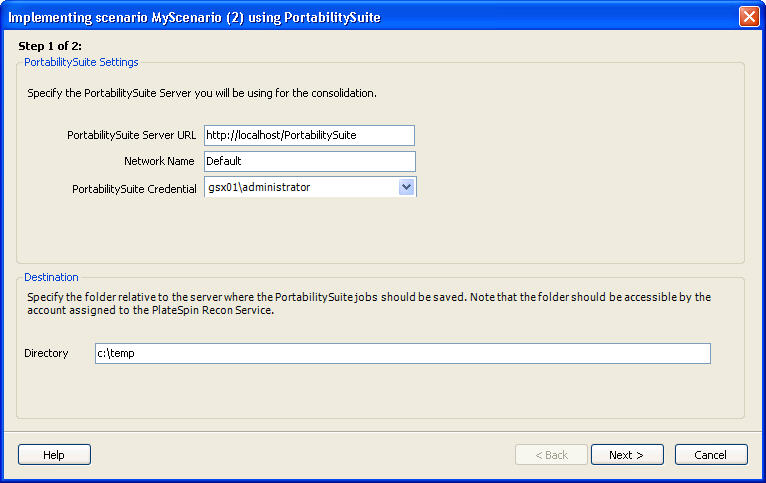Close the Implementing scenario dialog window
This screenshot has width=766, height=483.
tap(748, 17)
